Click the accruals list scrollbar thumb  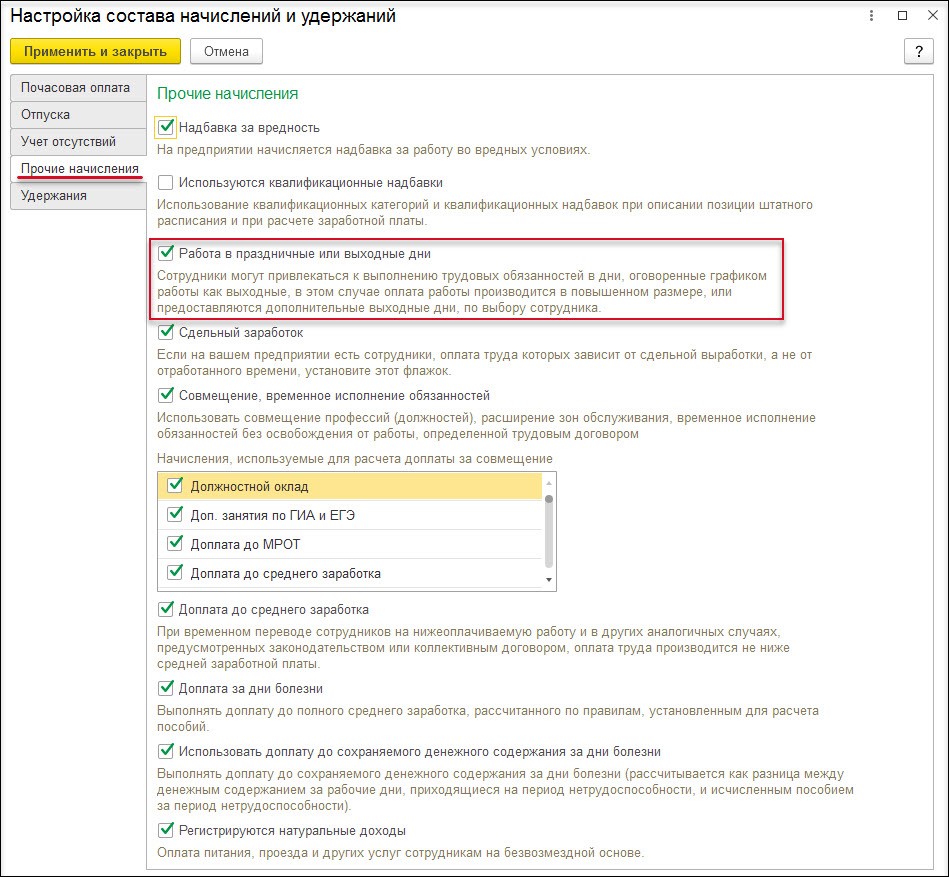(x=549, y=531)
